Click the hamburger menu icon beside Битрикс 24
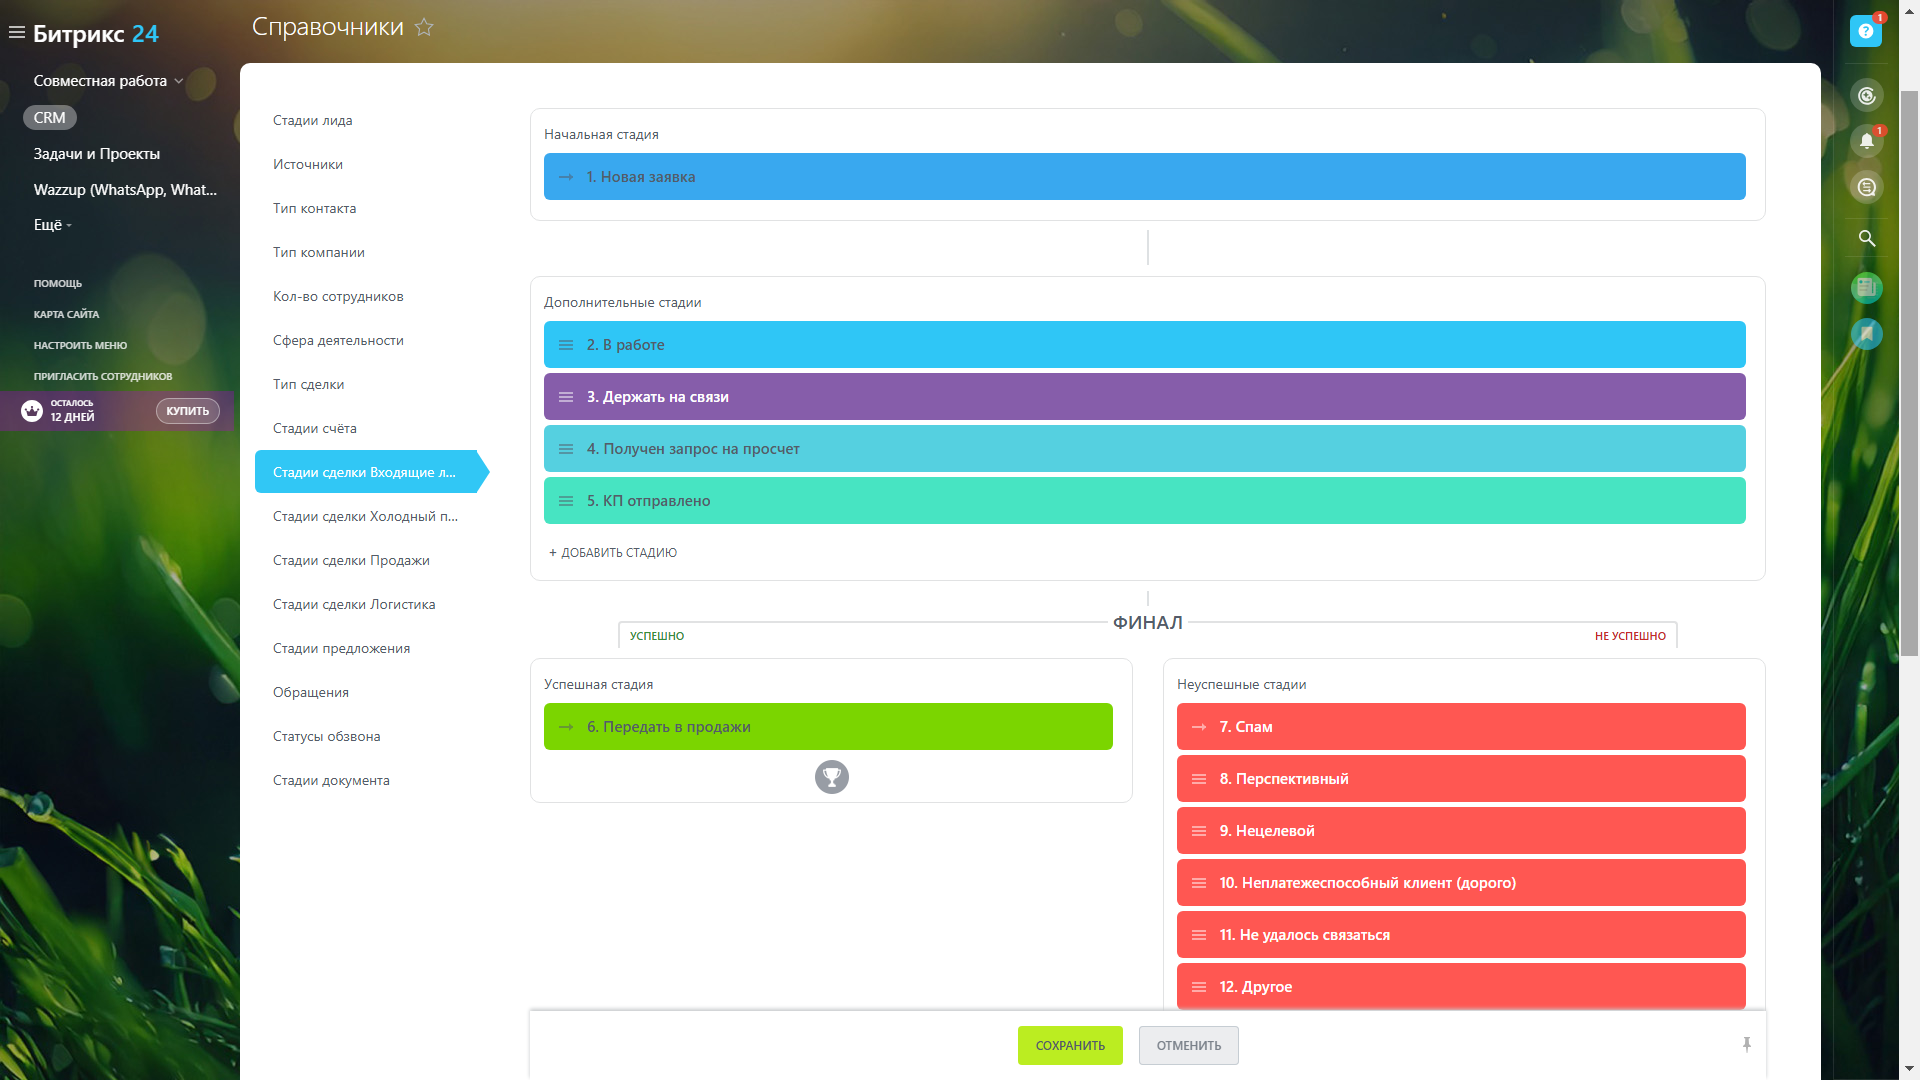This screenshot has height=1080, width=1920. [16, 33]
